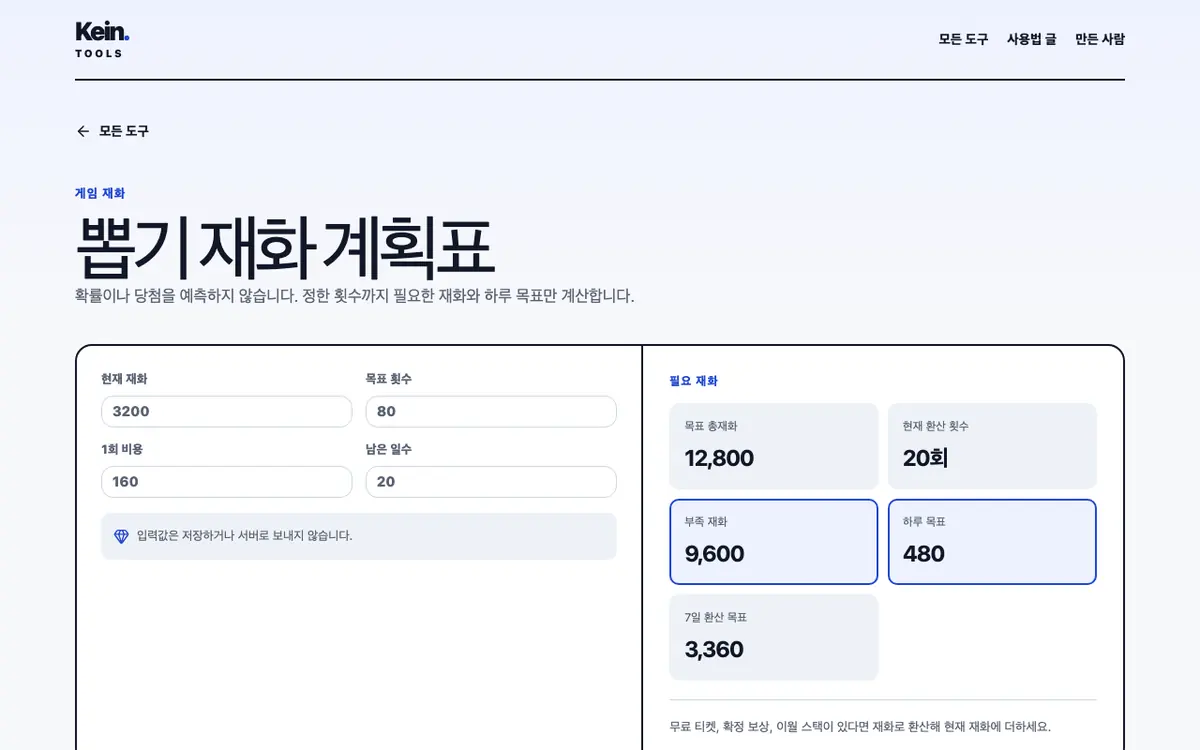Screen dimensions: 1200x750
Task: Select the 하루 목표 card value 480
Action: point(923,554)
